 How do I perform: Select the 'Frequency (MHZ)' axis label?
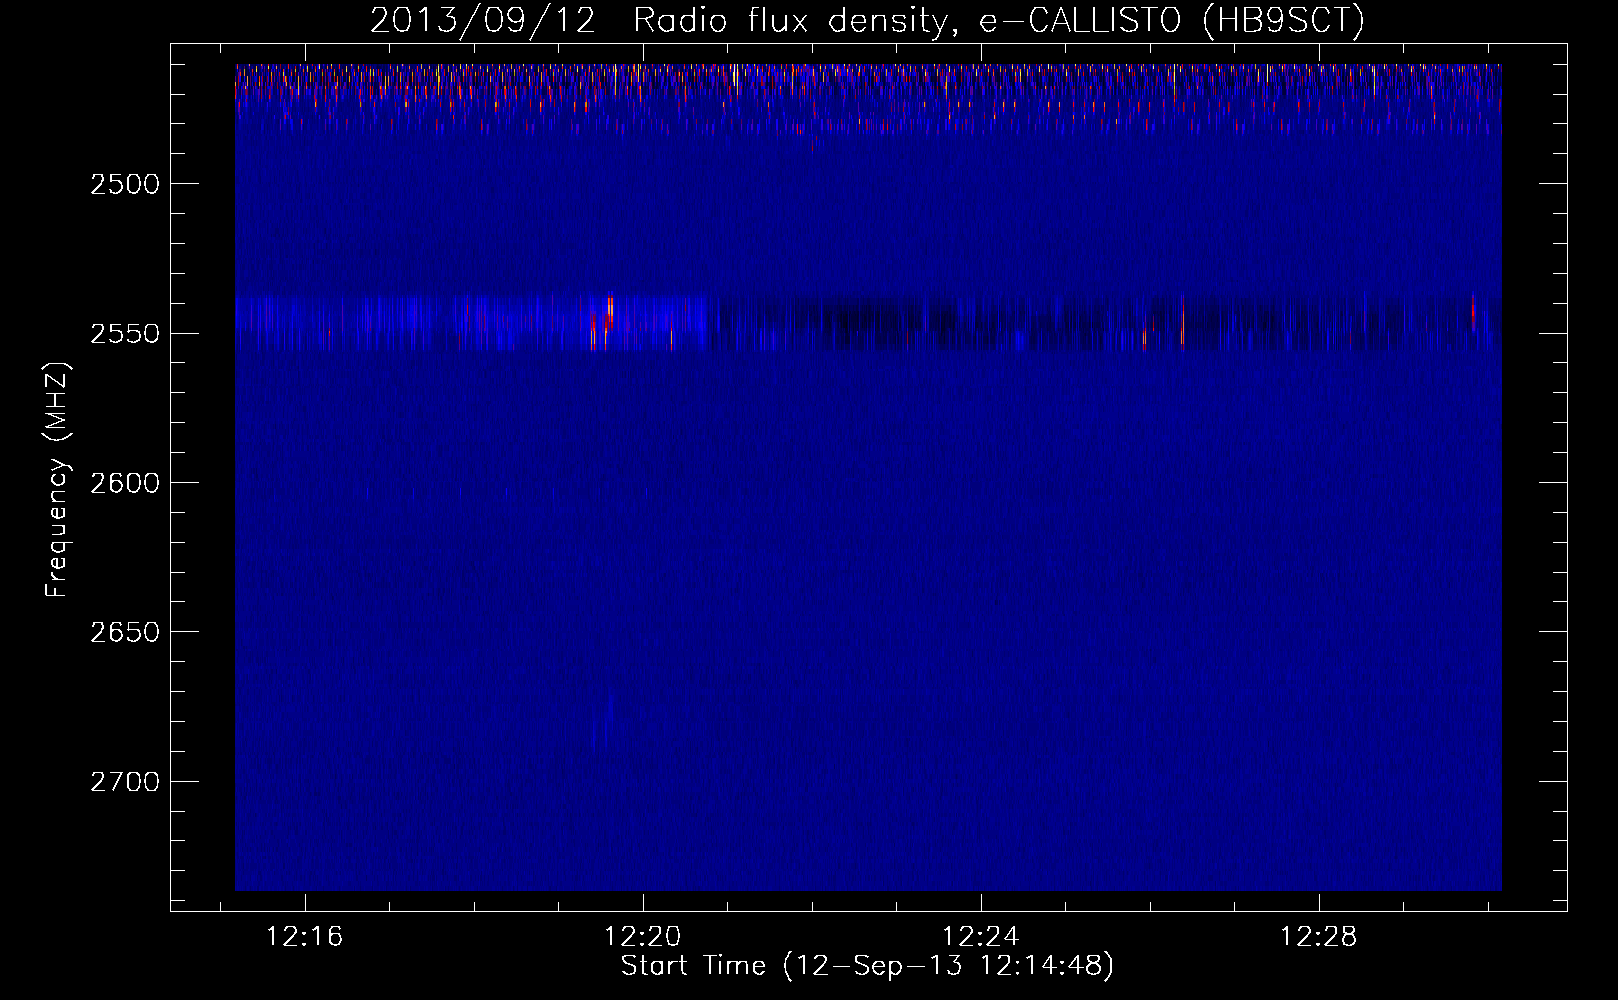point(57,480)
